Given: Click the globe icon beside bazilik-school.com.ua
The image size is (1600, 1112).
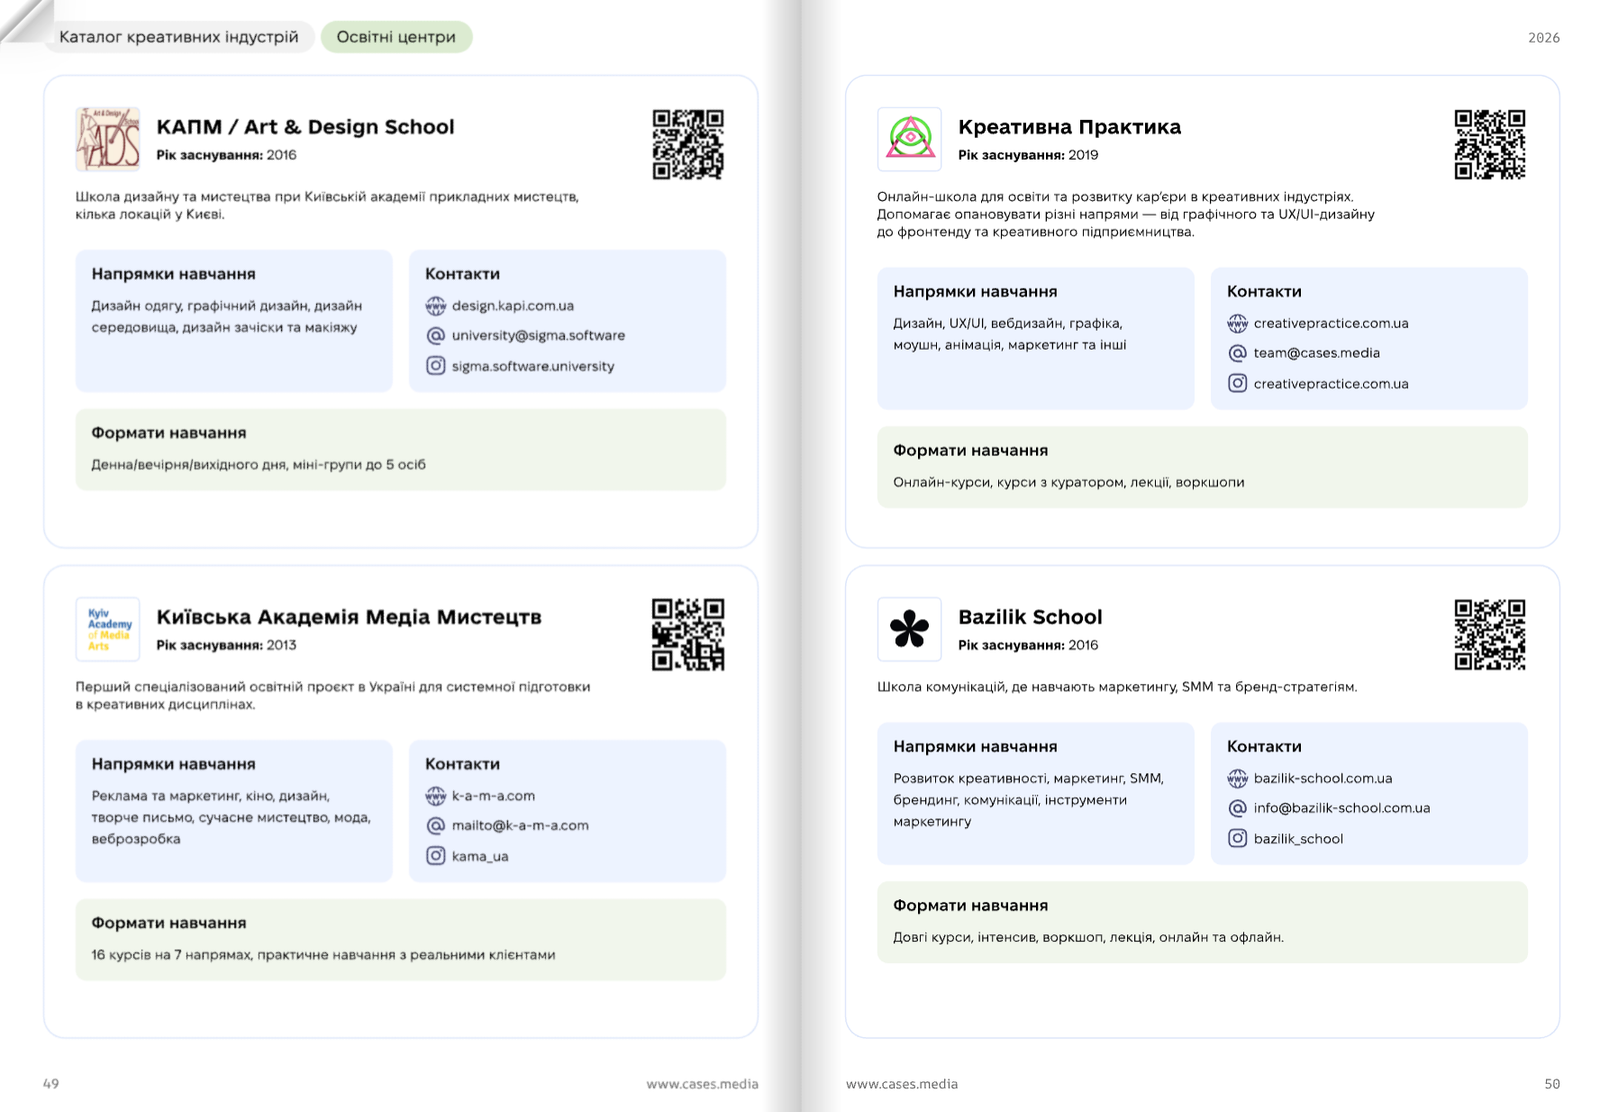Looking at the screenshot, I should click(1238, 778).
